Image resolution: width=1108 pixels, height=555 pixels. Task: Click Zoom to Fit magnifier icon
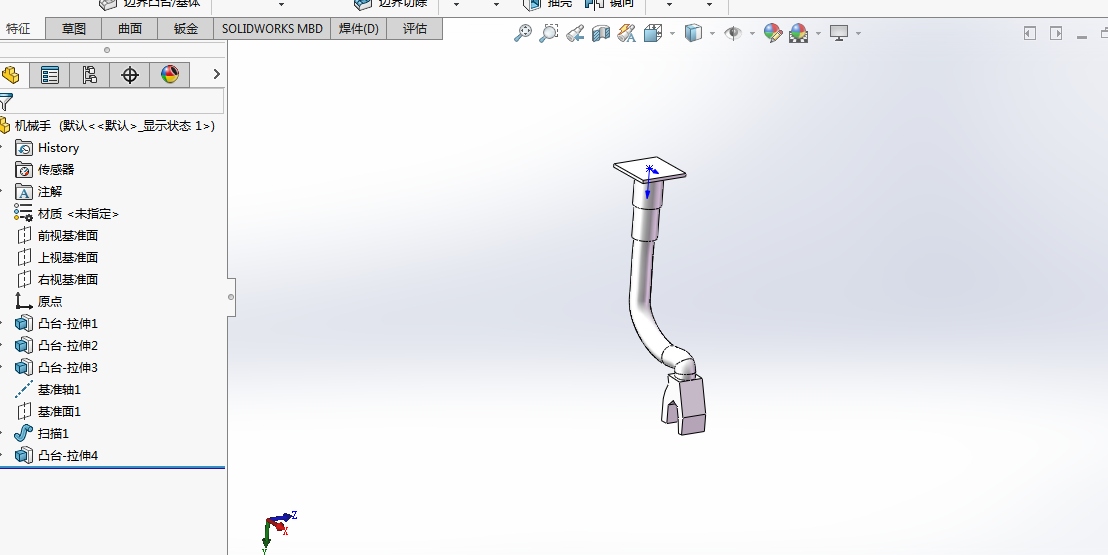(522, 33)
